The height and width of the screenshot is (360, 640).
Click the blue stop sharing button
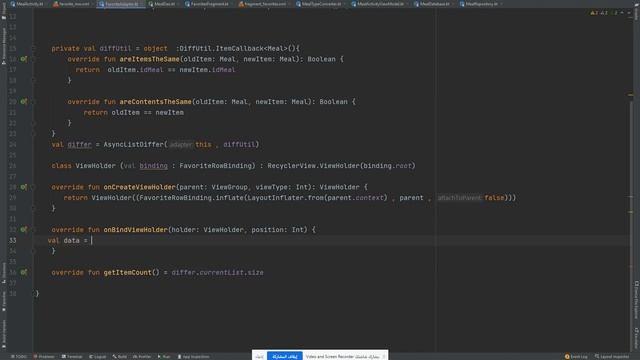click(x=284, y=356)
